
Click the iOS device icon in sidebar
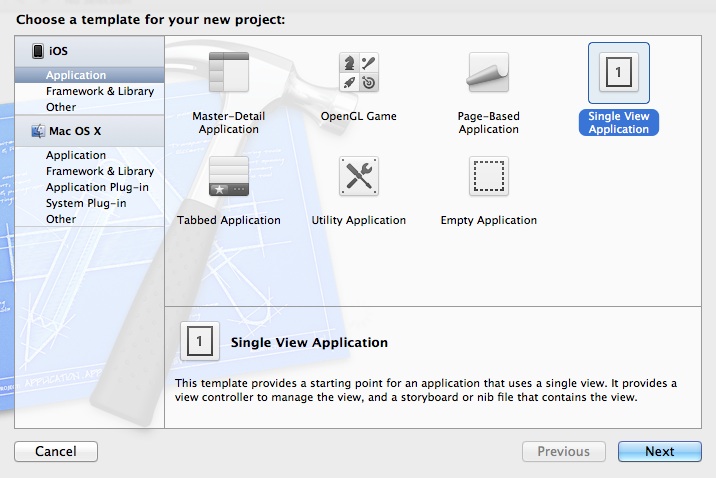coord(38,51)
